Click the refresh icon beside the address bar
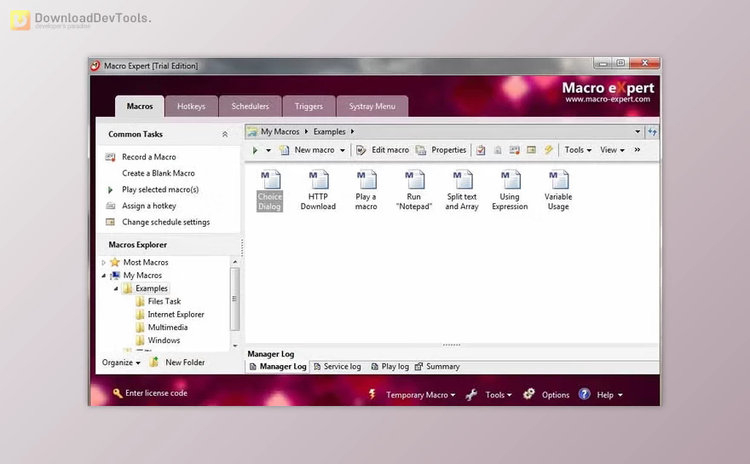The image size is (750, 464). pos(652,132)
